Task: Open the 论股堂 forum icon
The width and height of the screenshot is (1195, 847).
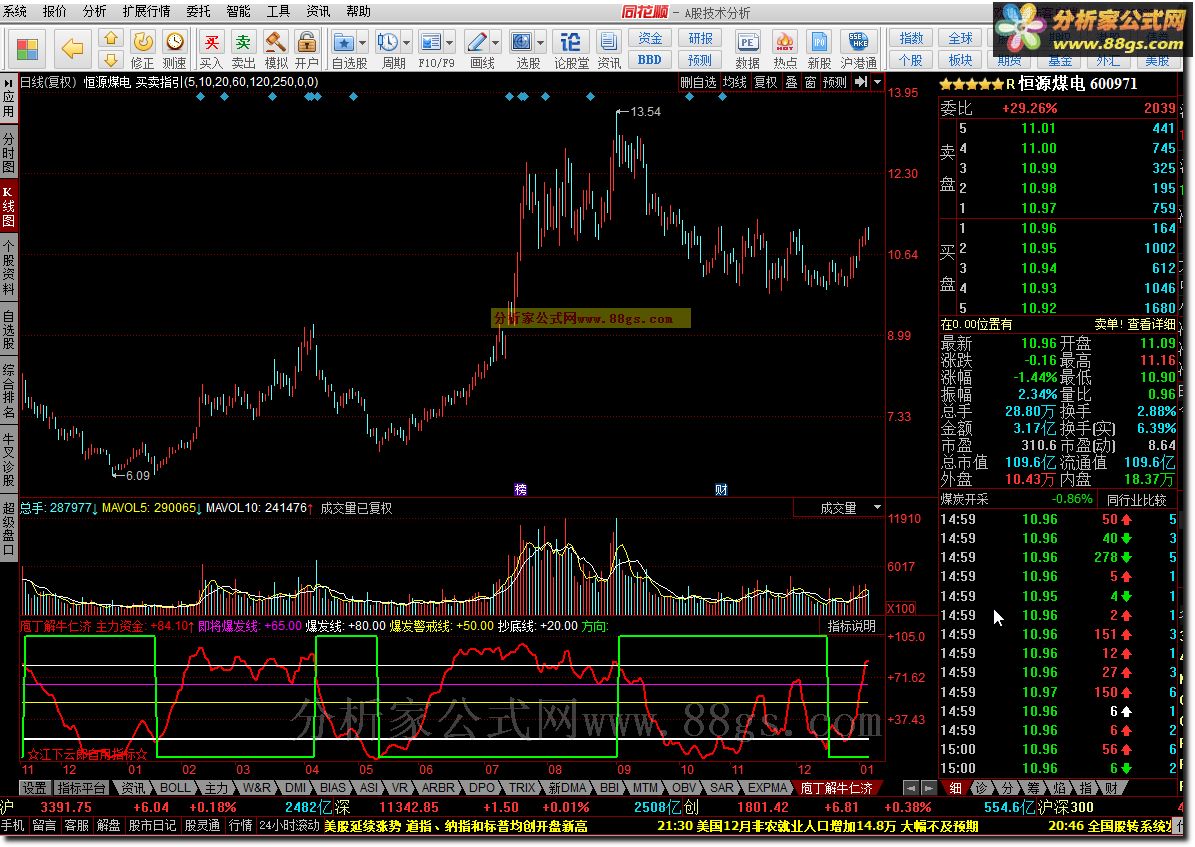Action: click(570, 42)
